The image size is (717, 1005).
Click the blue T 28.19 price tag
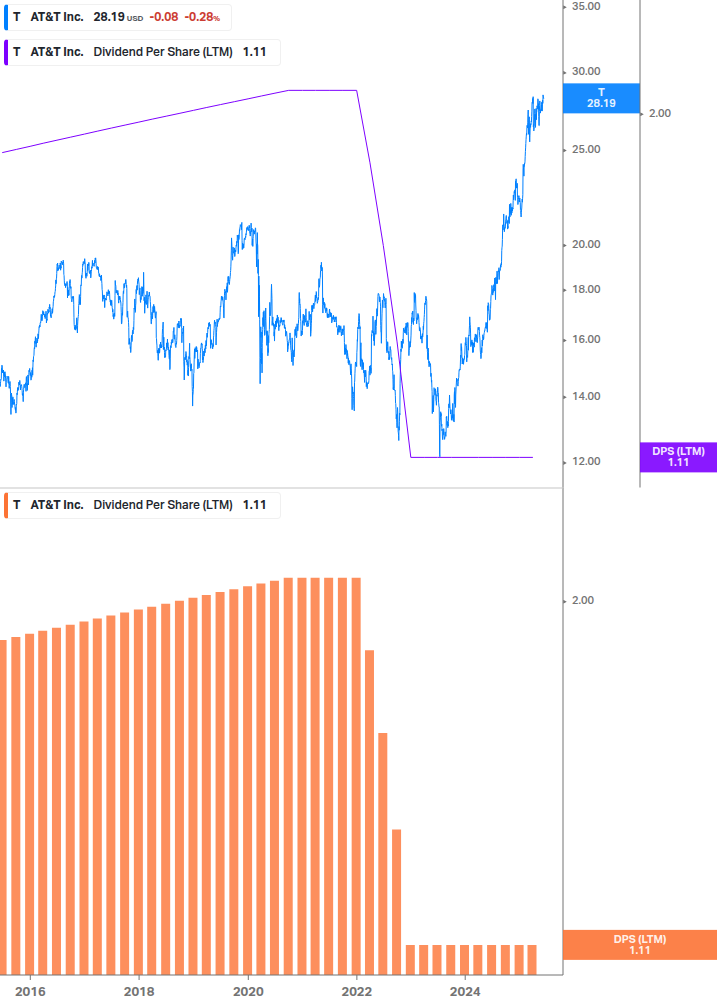601,98
